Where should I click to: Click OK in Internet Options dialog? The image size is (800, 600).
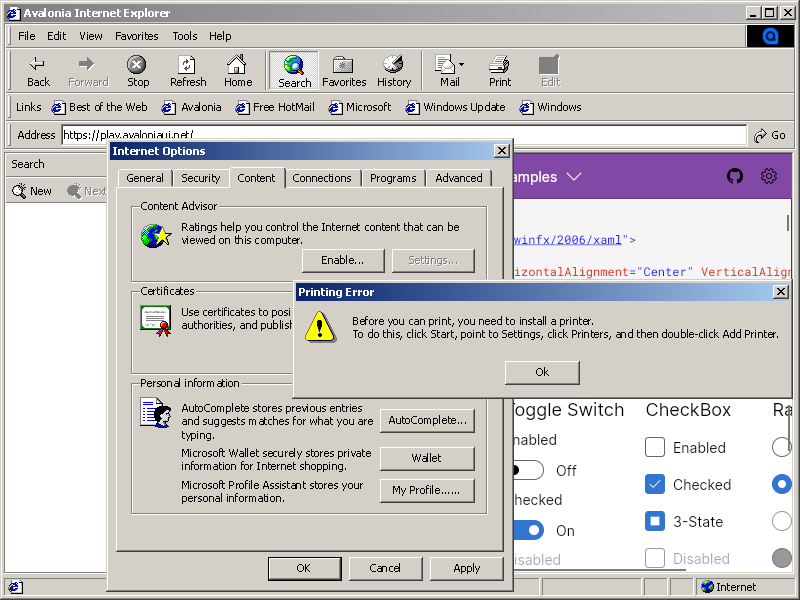(x=305, y=568)
